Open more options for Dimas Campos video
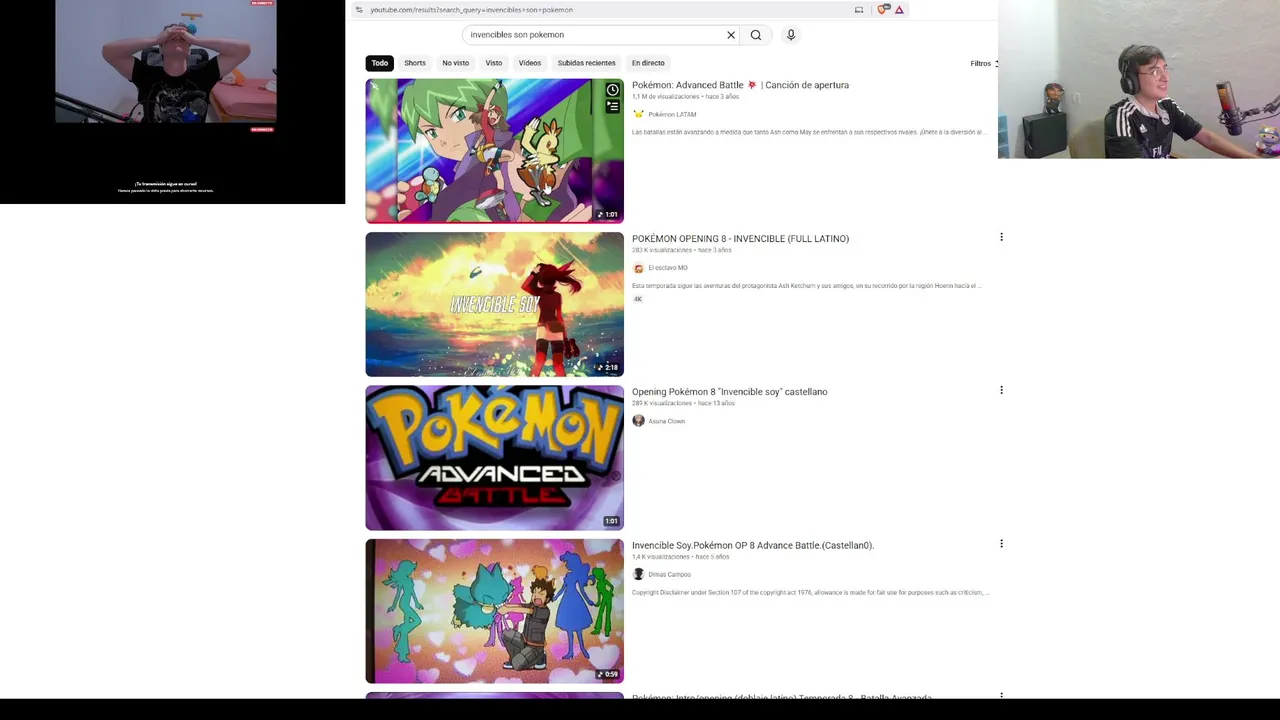The image size is (1280, 720). pos(1001,544)
